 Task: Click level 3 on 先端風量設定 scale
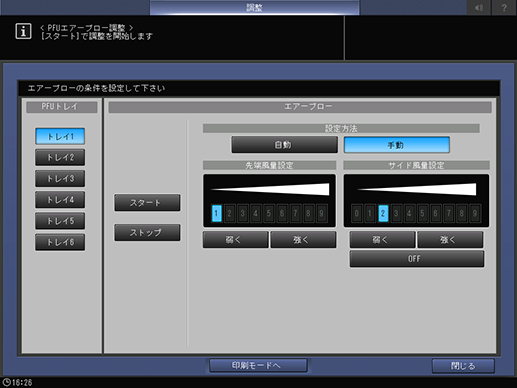click(243, 213)
